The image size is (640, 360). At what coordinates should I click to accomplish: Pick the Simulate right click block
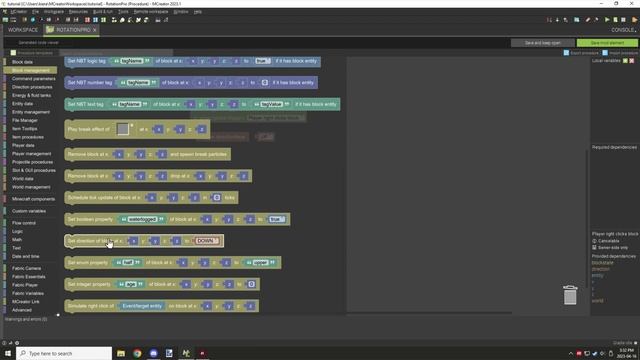162,306
